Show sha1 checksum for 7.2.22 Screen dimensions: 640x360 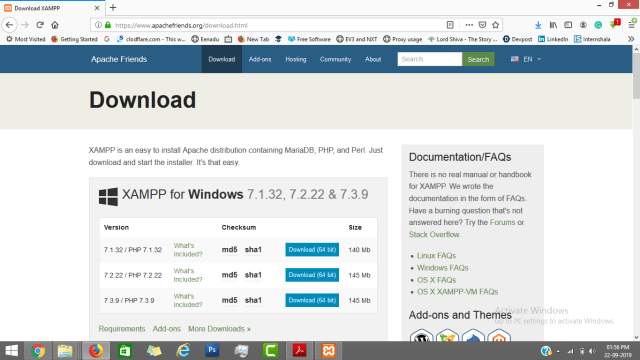[x=253, y=275]
